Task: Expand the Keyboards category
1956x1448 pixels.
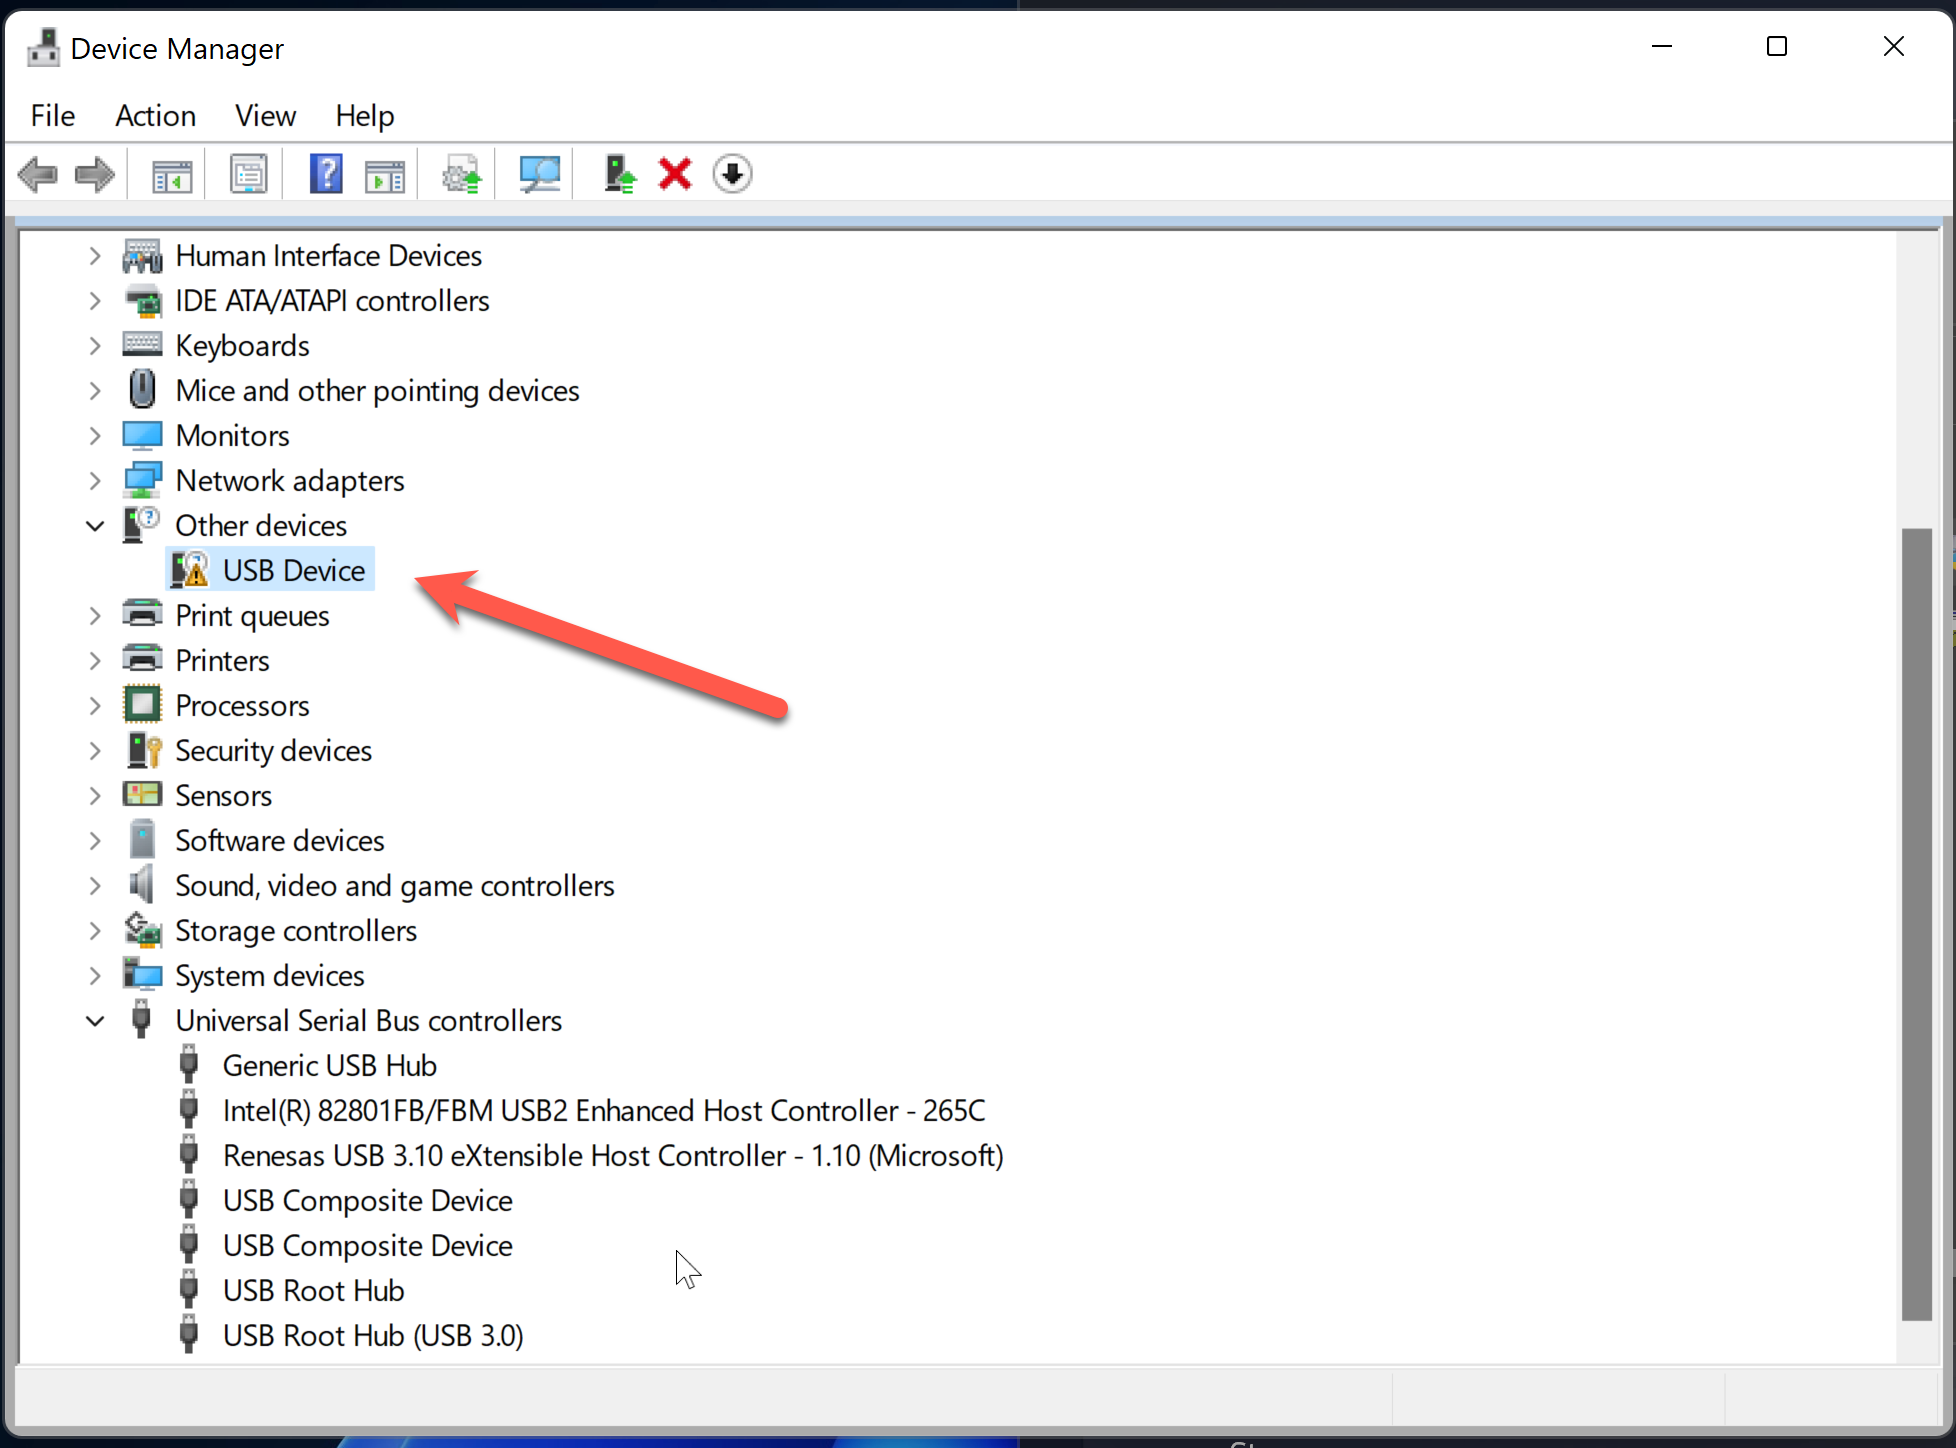Action: [x=95, y=346]
